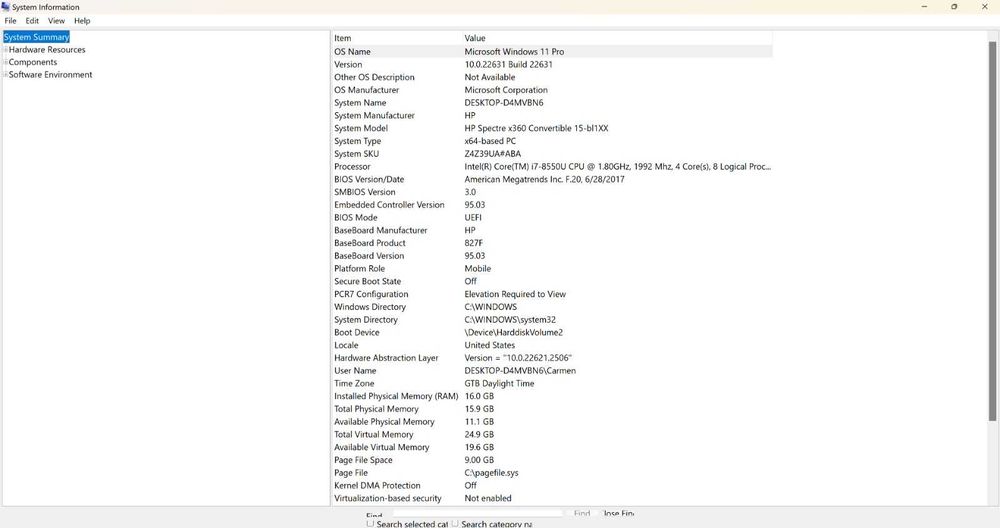The width and height of the screenshot is (1000, 528).
Task: Click the Locale value United States
Action: (490, 345)
